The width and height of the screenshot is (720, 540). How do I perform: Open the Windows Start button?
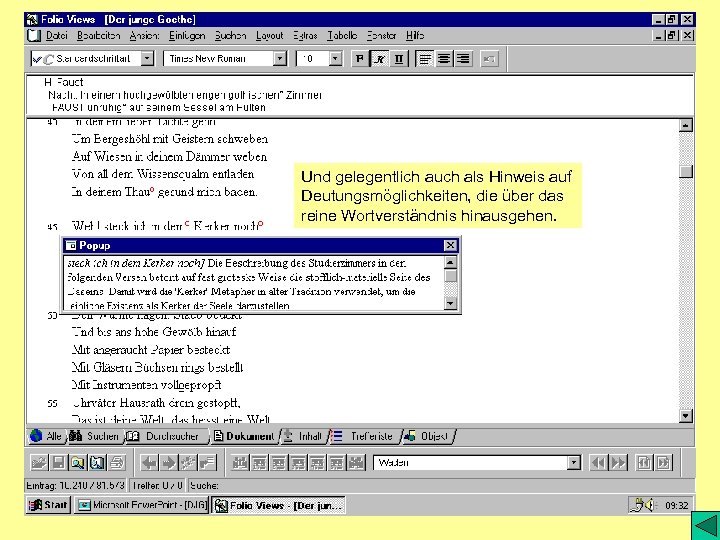(48, 505)
